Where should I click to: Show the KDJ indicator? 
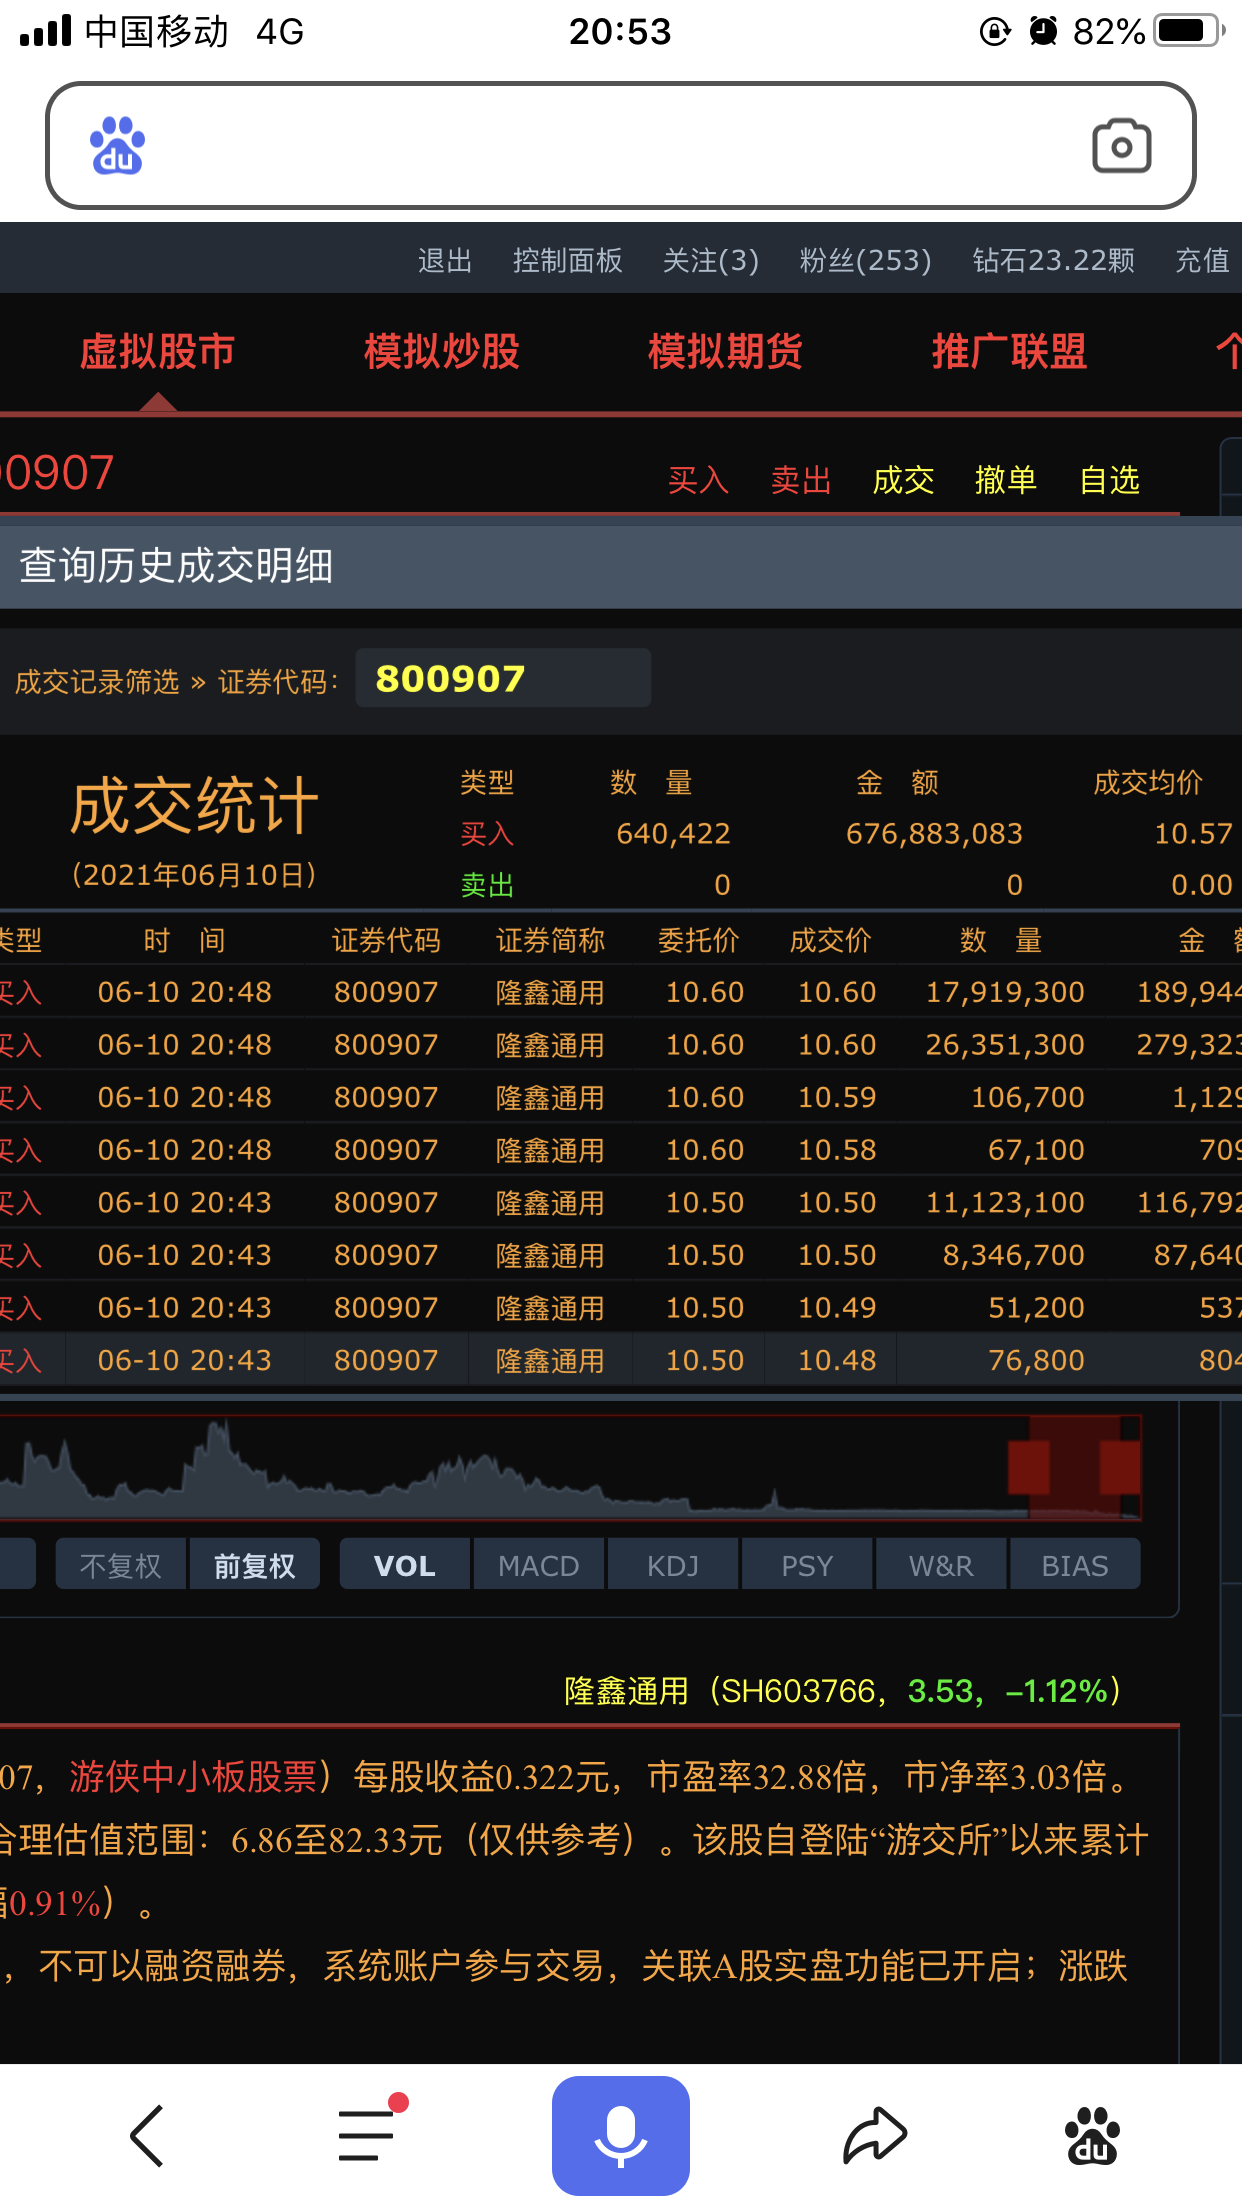pos(672,1565)
